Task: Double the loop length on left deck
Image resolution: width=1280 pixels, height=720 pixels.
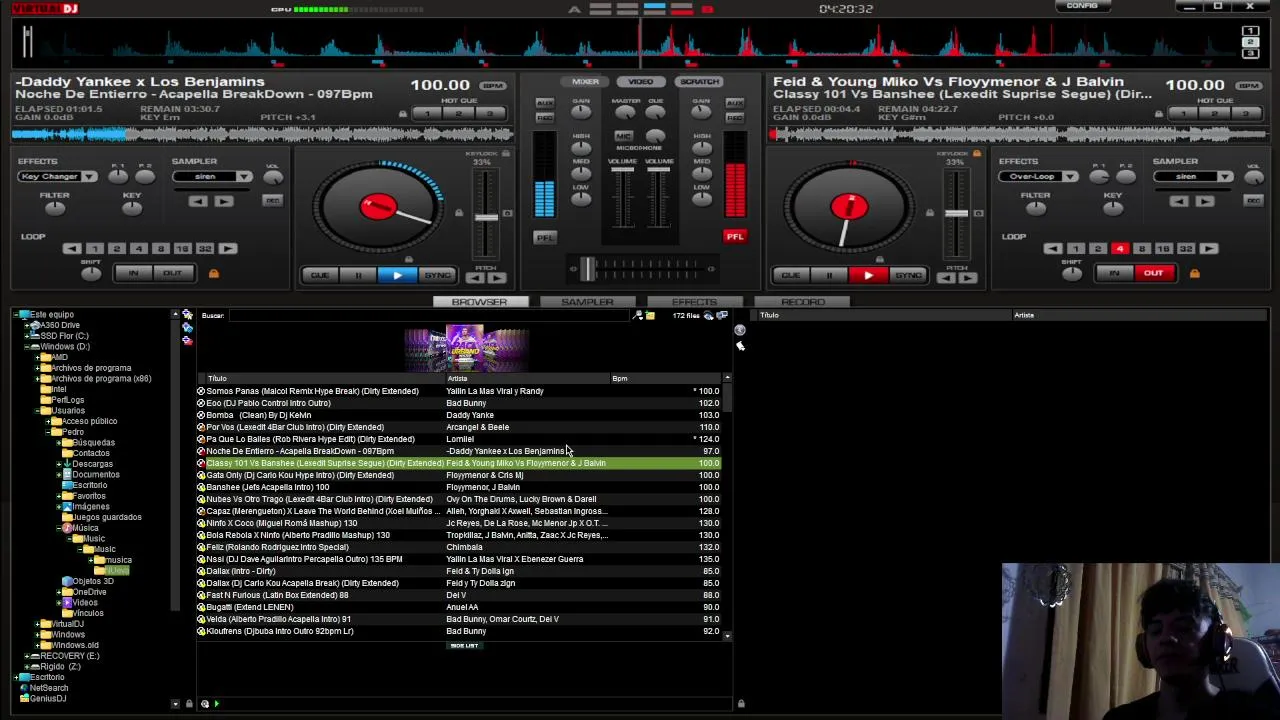Action: (228, 248)
